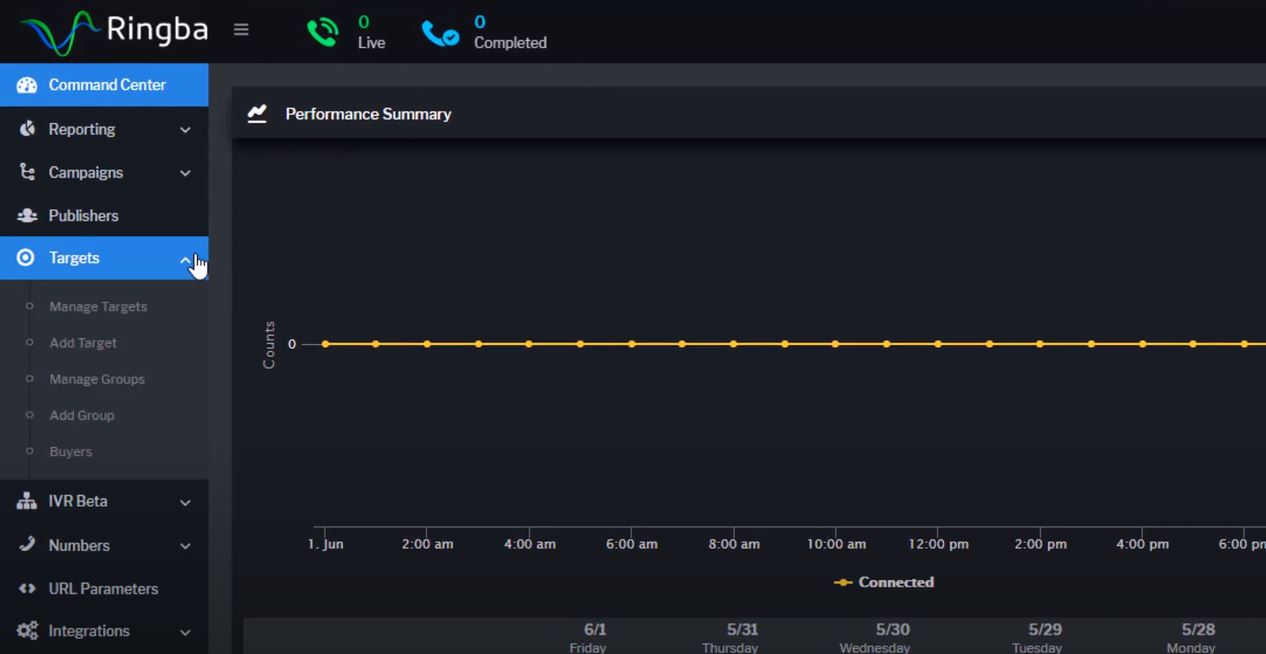Click the Command Center dashboard icon

pyautogui.click(x=27, y=85)
